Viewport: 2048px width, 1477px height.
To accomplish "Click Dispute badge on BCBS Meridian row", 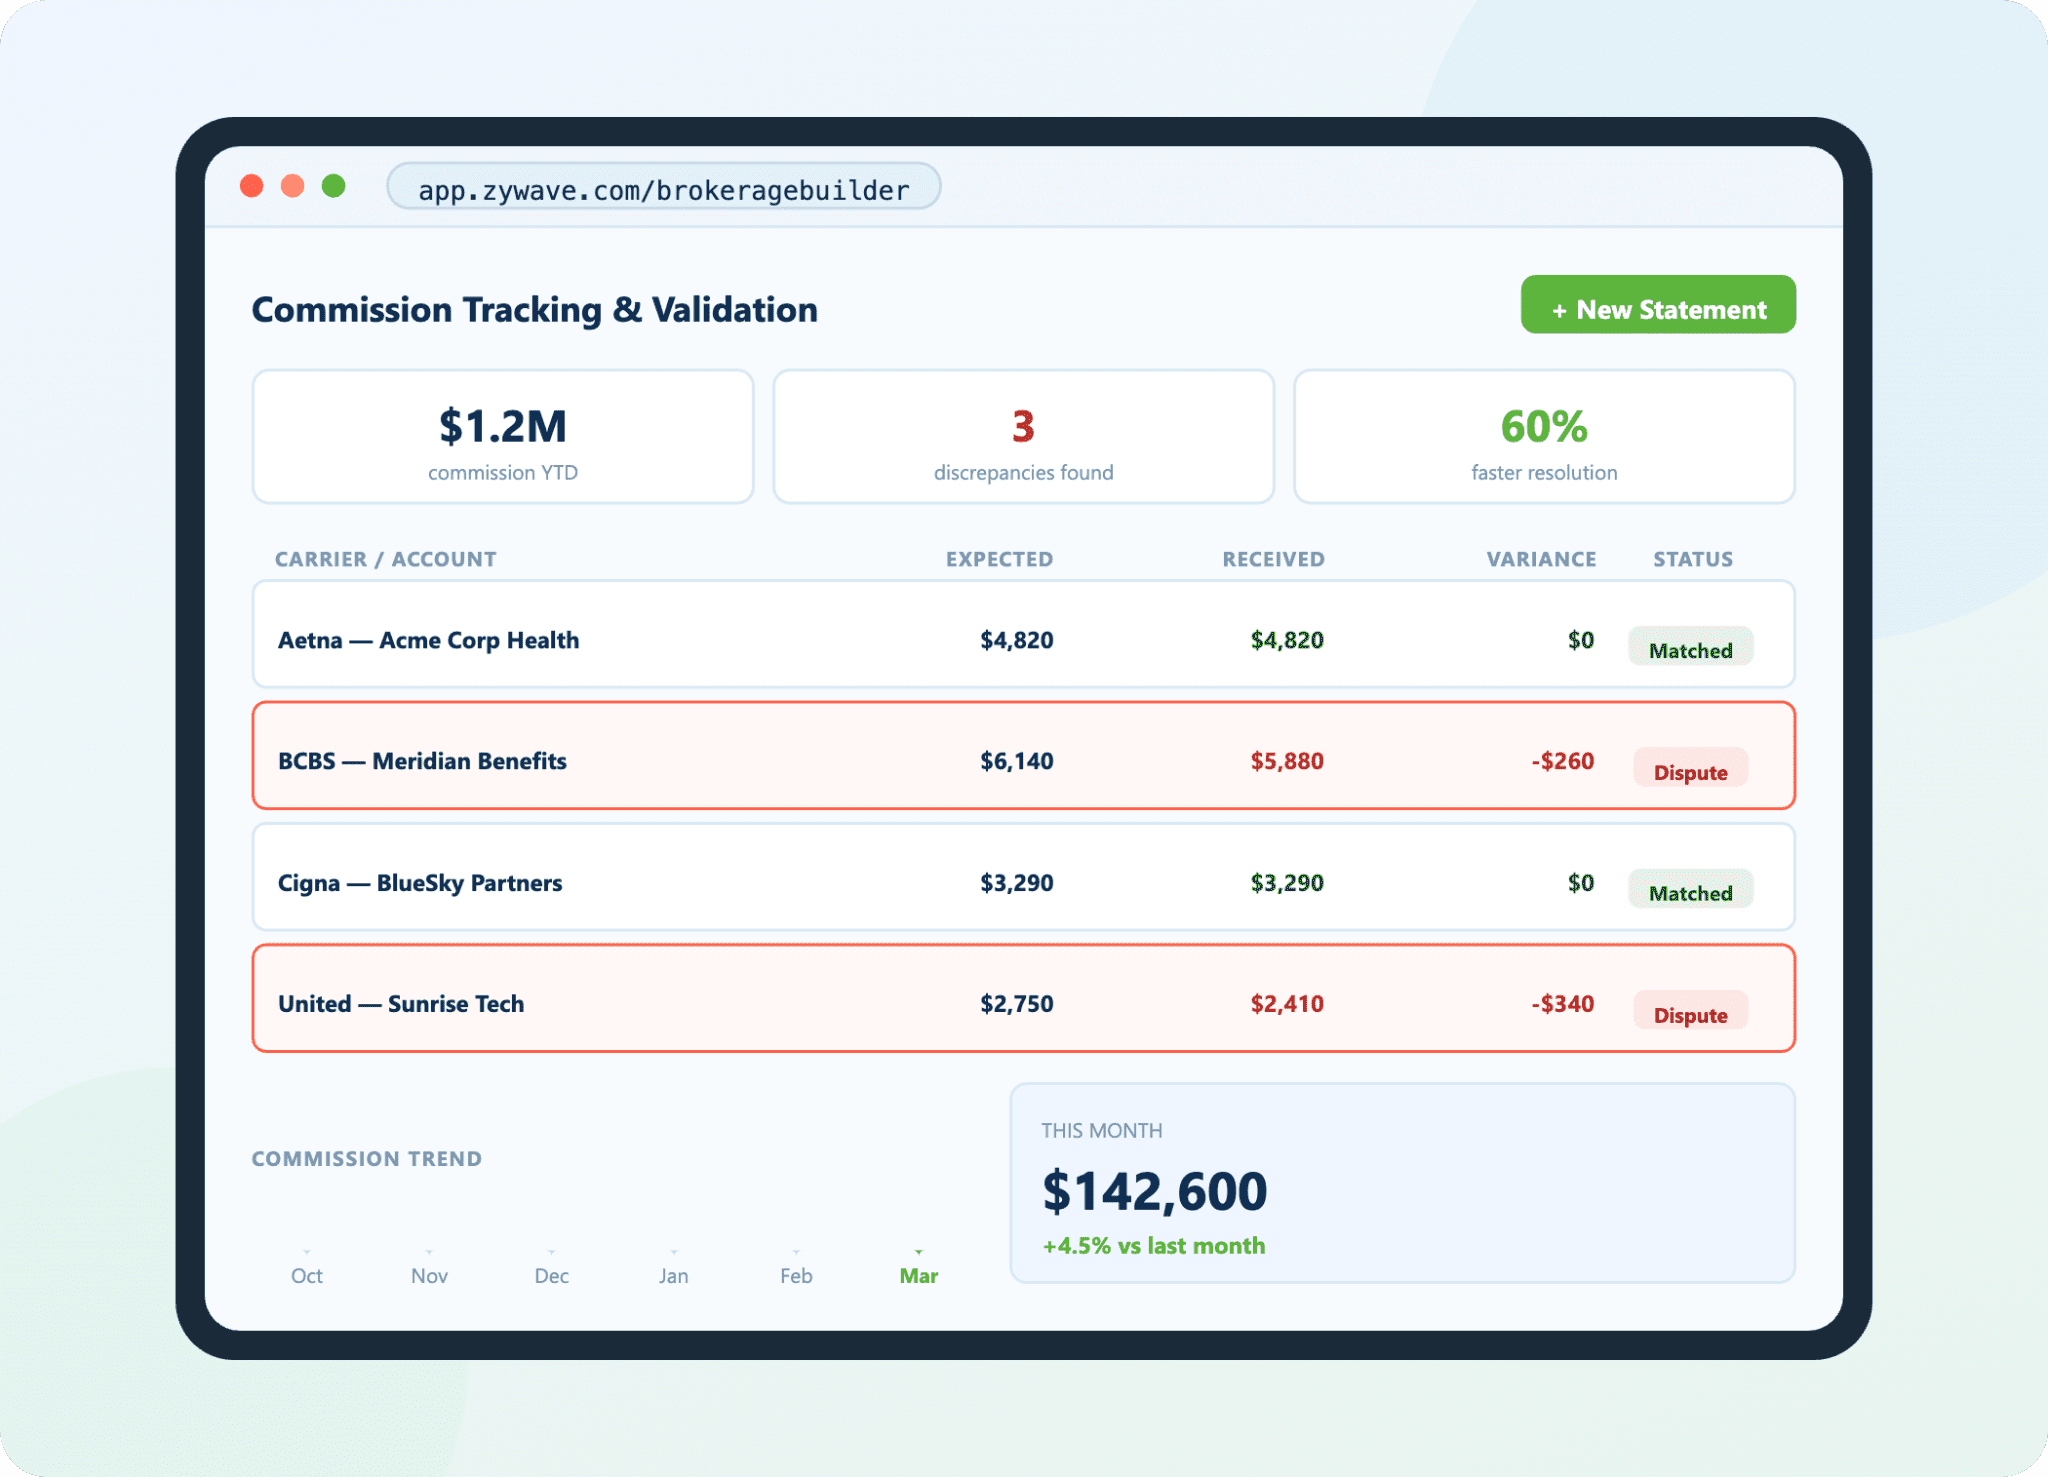I will [x=1690, y=771].
